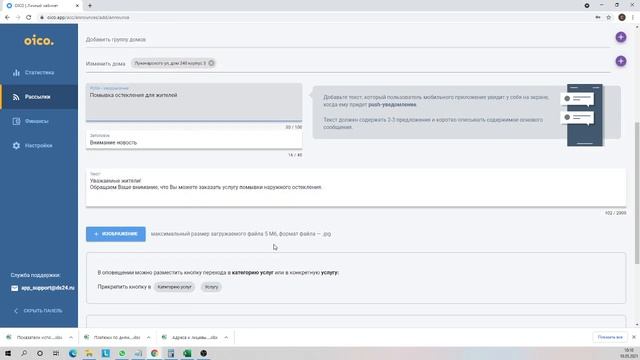Open the Рассылки section in sidebar
Viewport: 640px width, 360px height.
pos(39,97)
